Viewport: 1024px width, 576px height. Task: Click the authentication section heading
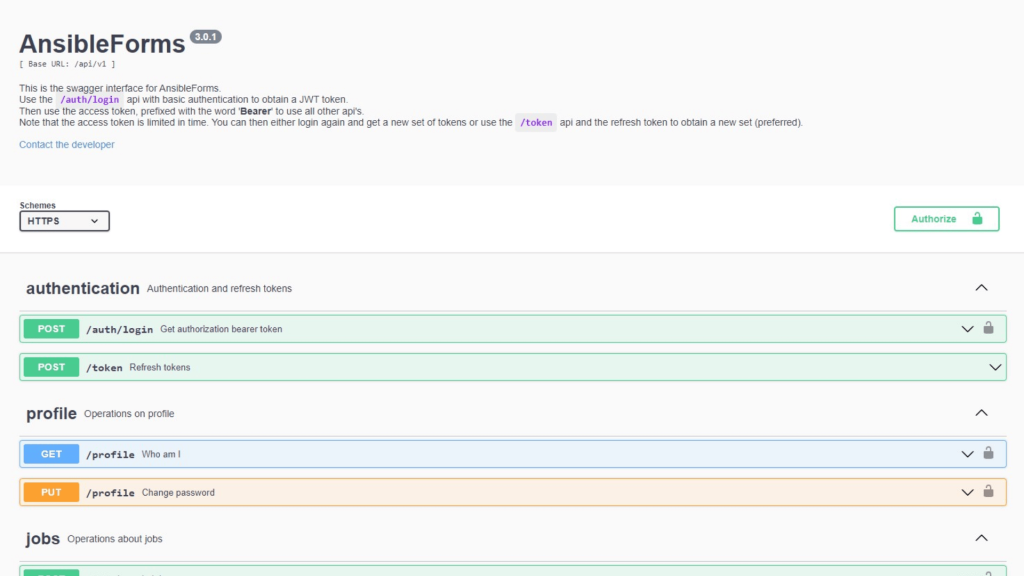click(82, 288)
